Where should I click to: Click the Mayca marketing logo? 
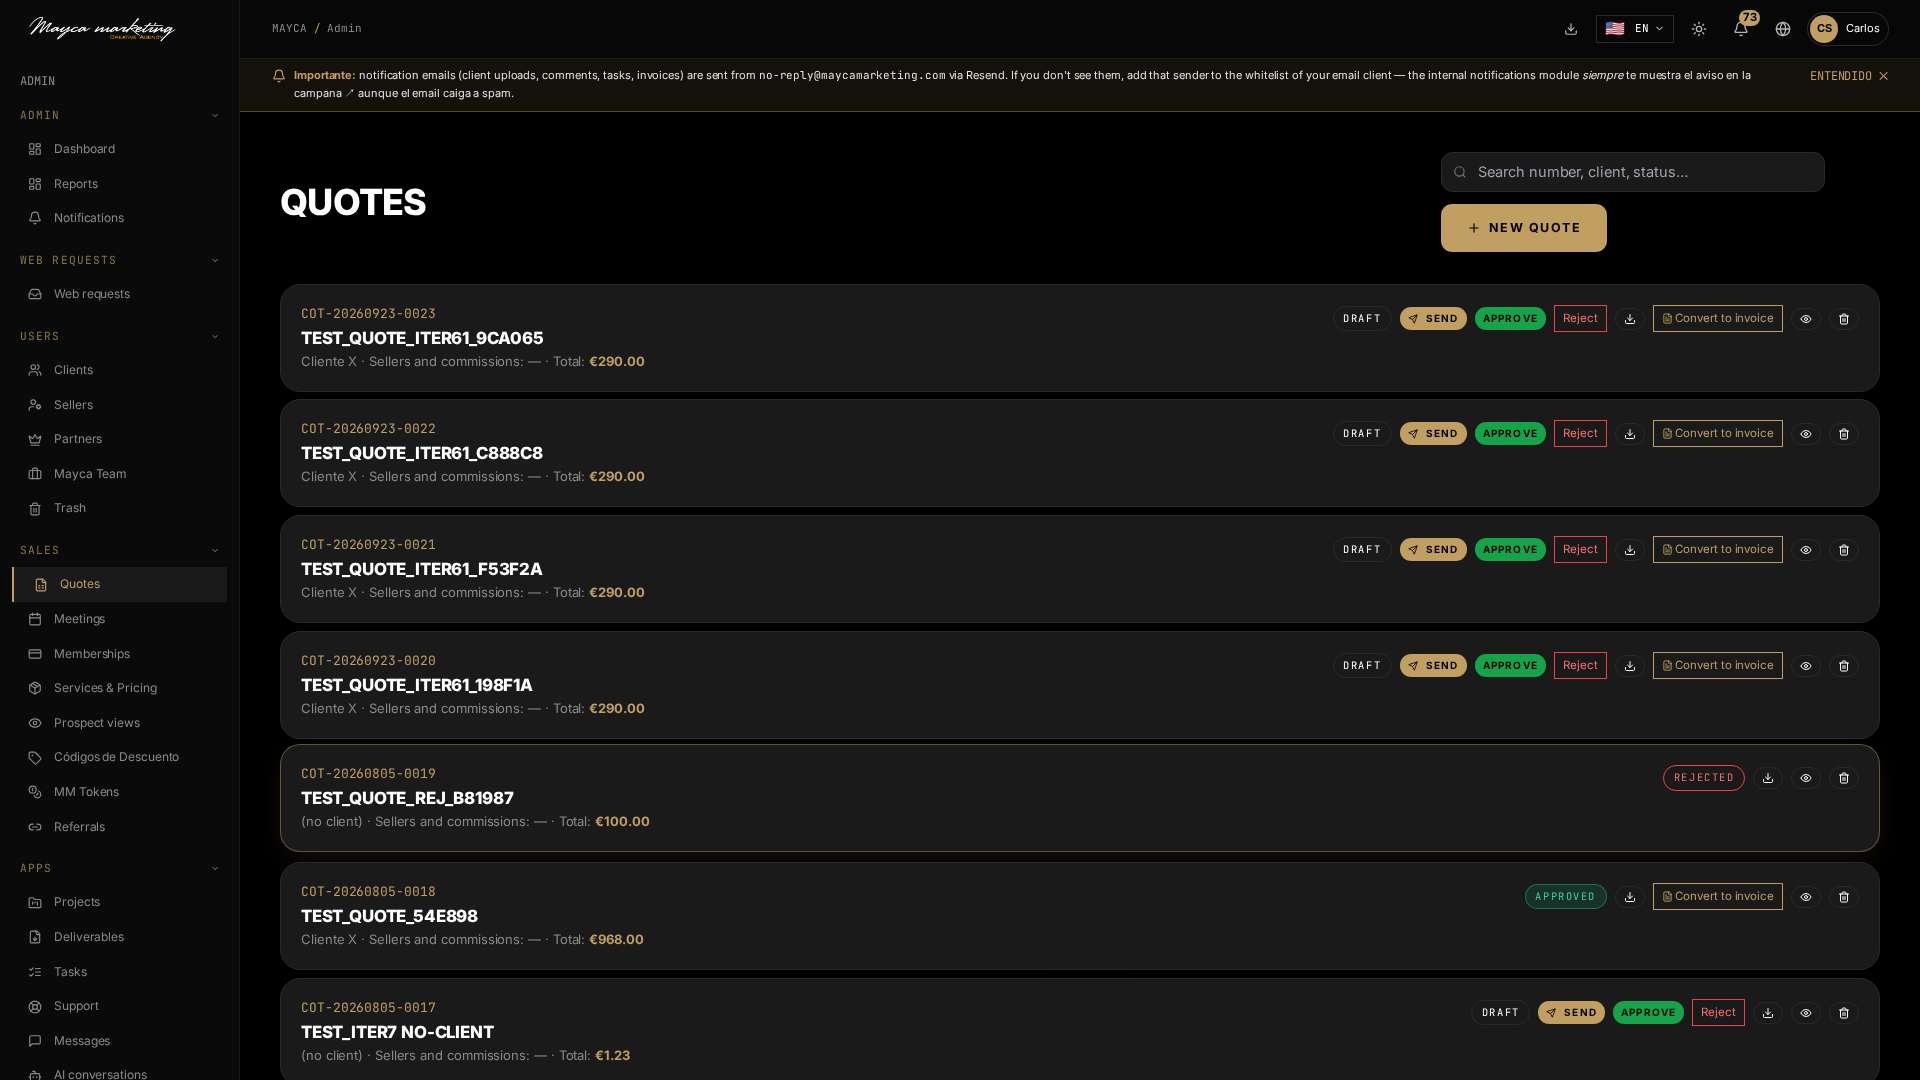102,28
